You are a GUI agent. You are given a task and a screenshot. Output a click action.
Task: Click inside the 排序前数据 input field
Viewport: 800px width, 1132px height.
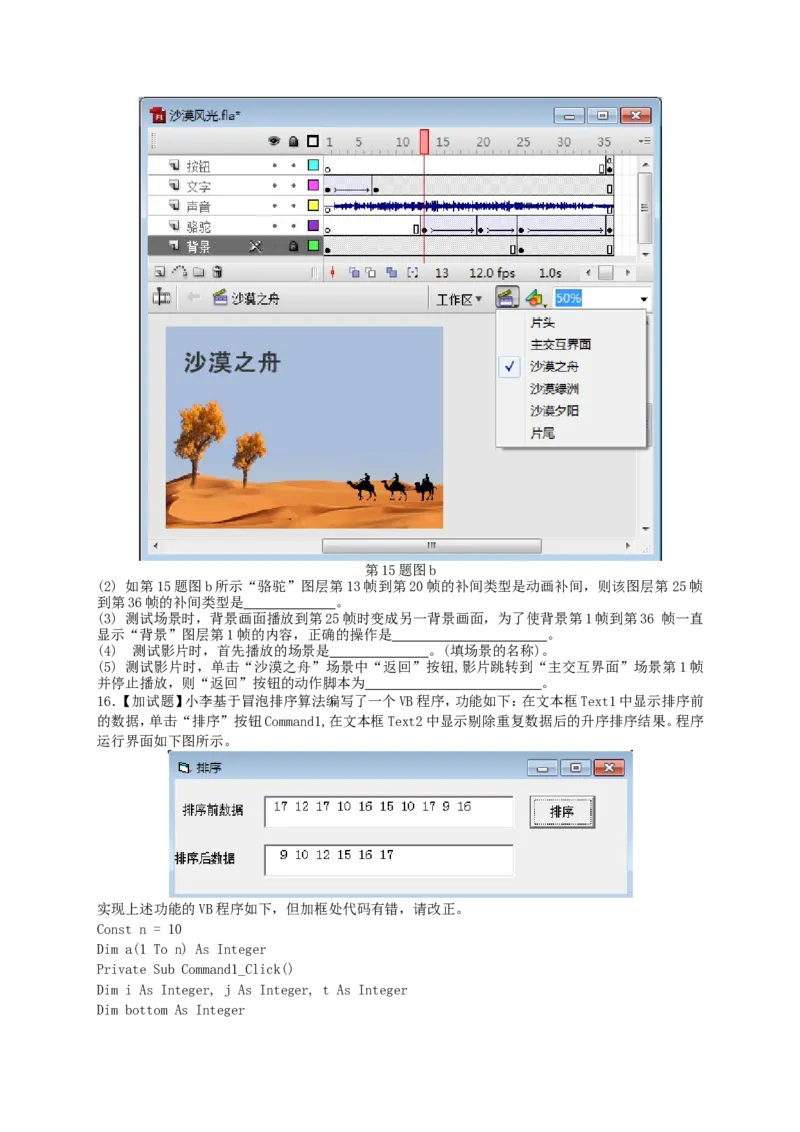pyautogui.click(x=388, y=811)
